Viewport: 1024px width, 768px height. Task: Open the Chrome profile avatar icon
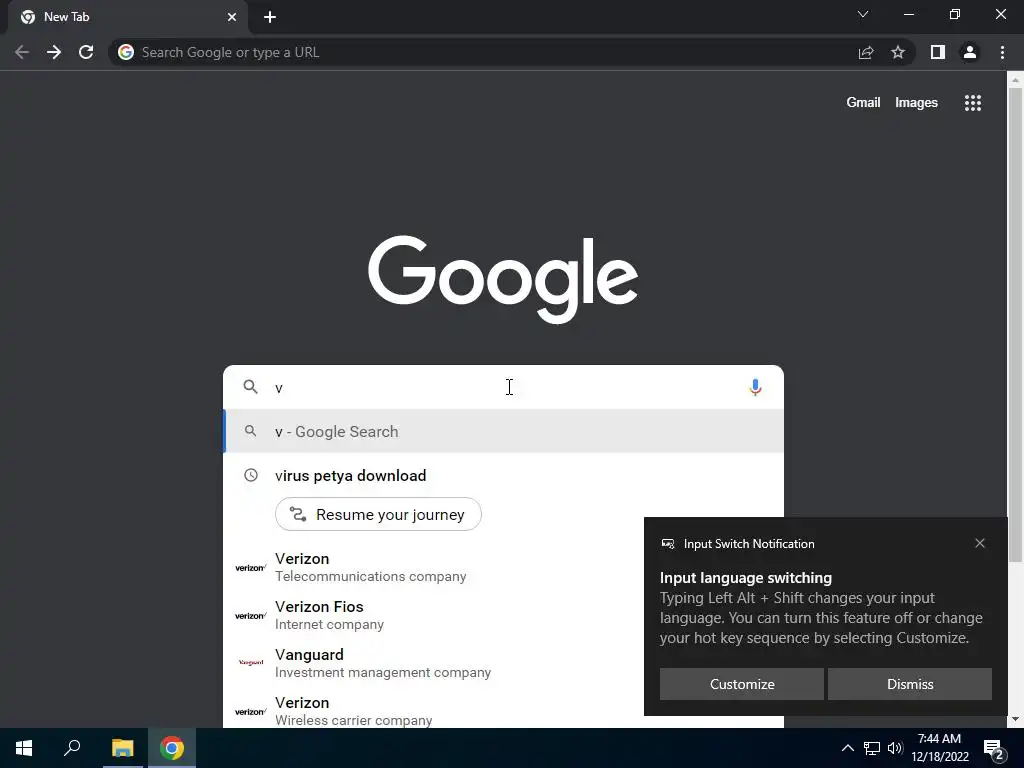pyautogui.click(x=970, y=52)
